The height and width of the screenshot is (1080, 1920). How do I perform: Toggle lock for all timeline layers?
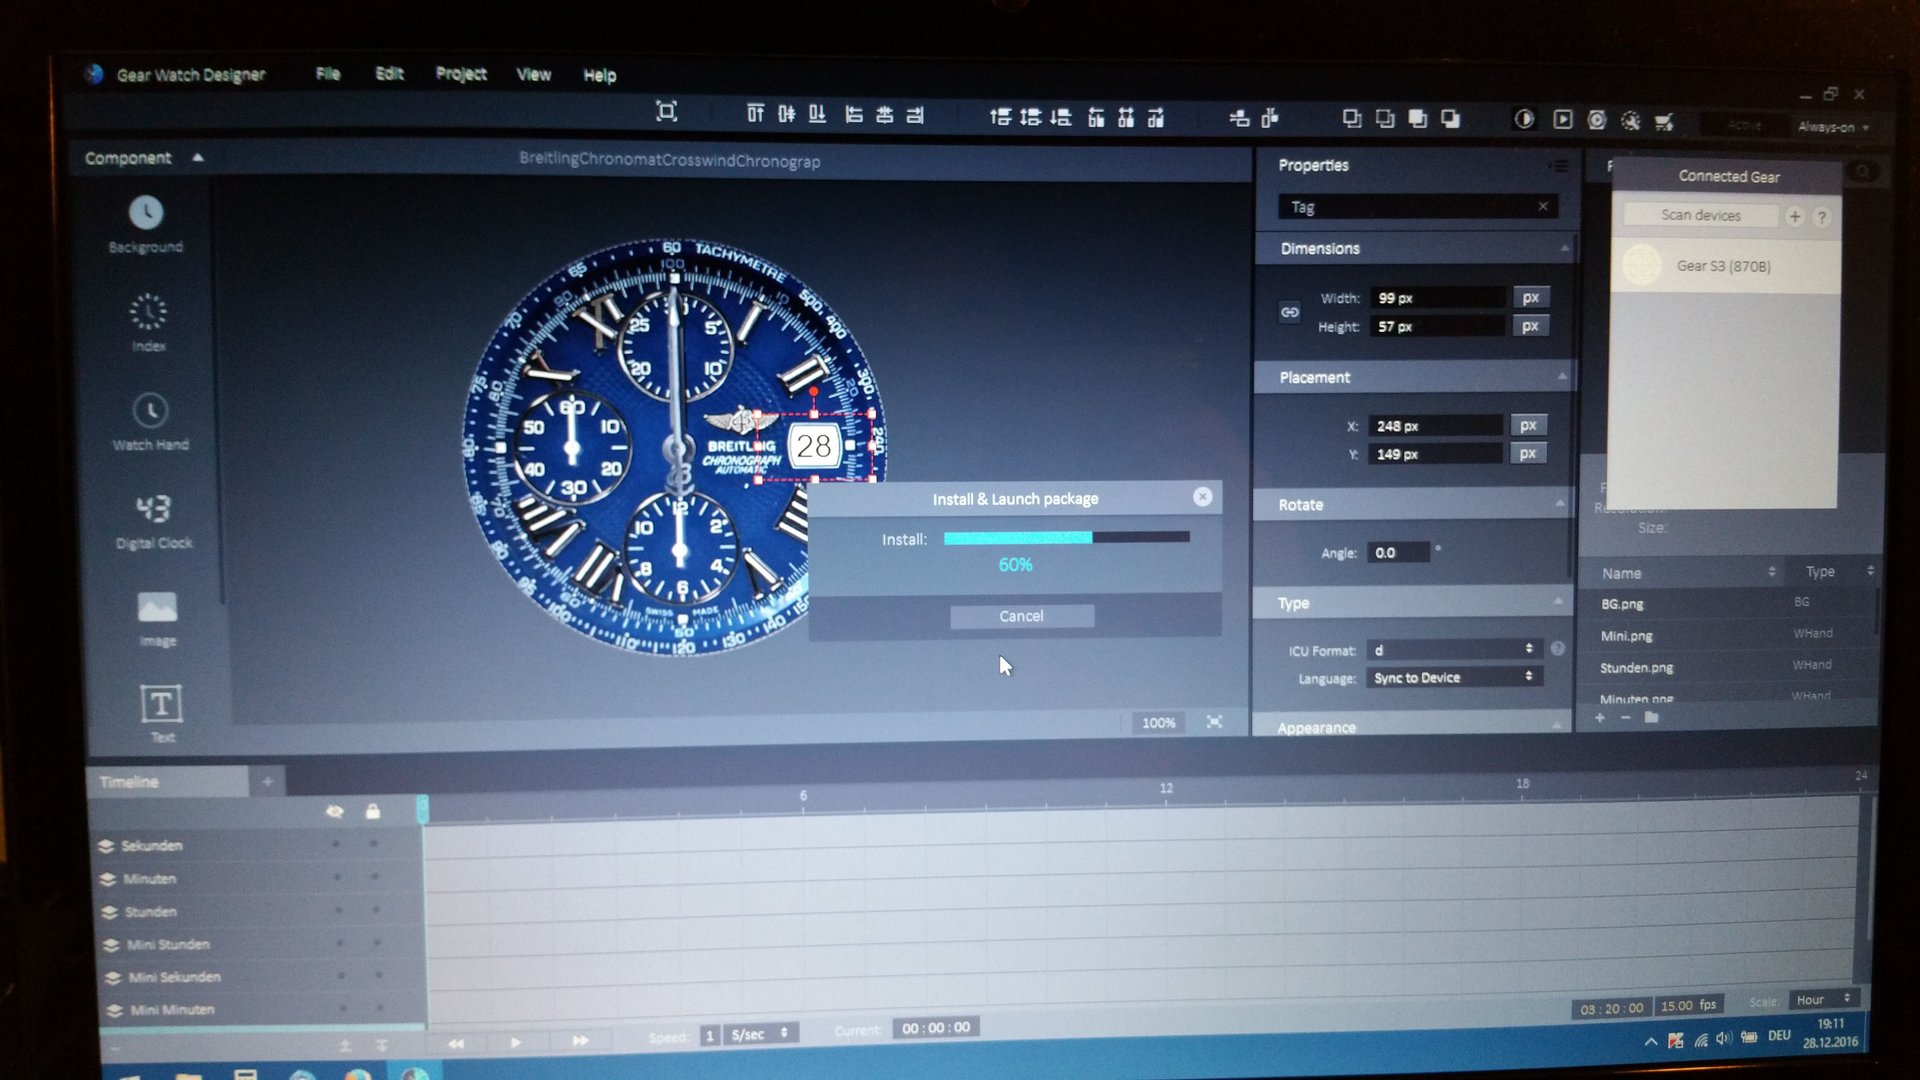pyautogui.click(x=373, y=811)
